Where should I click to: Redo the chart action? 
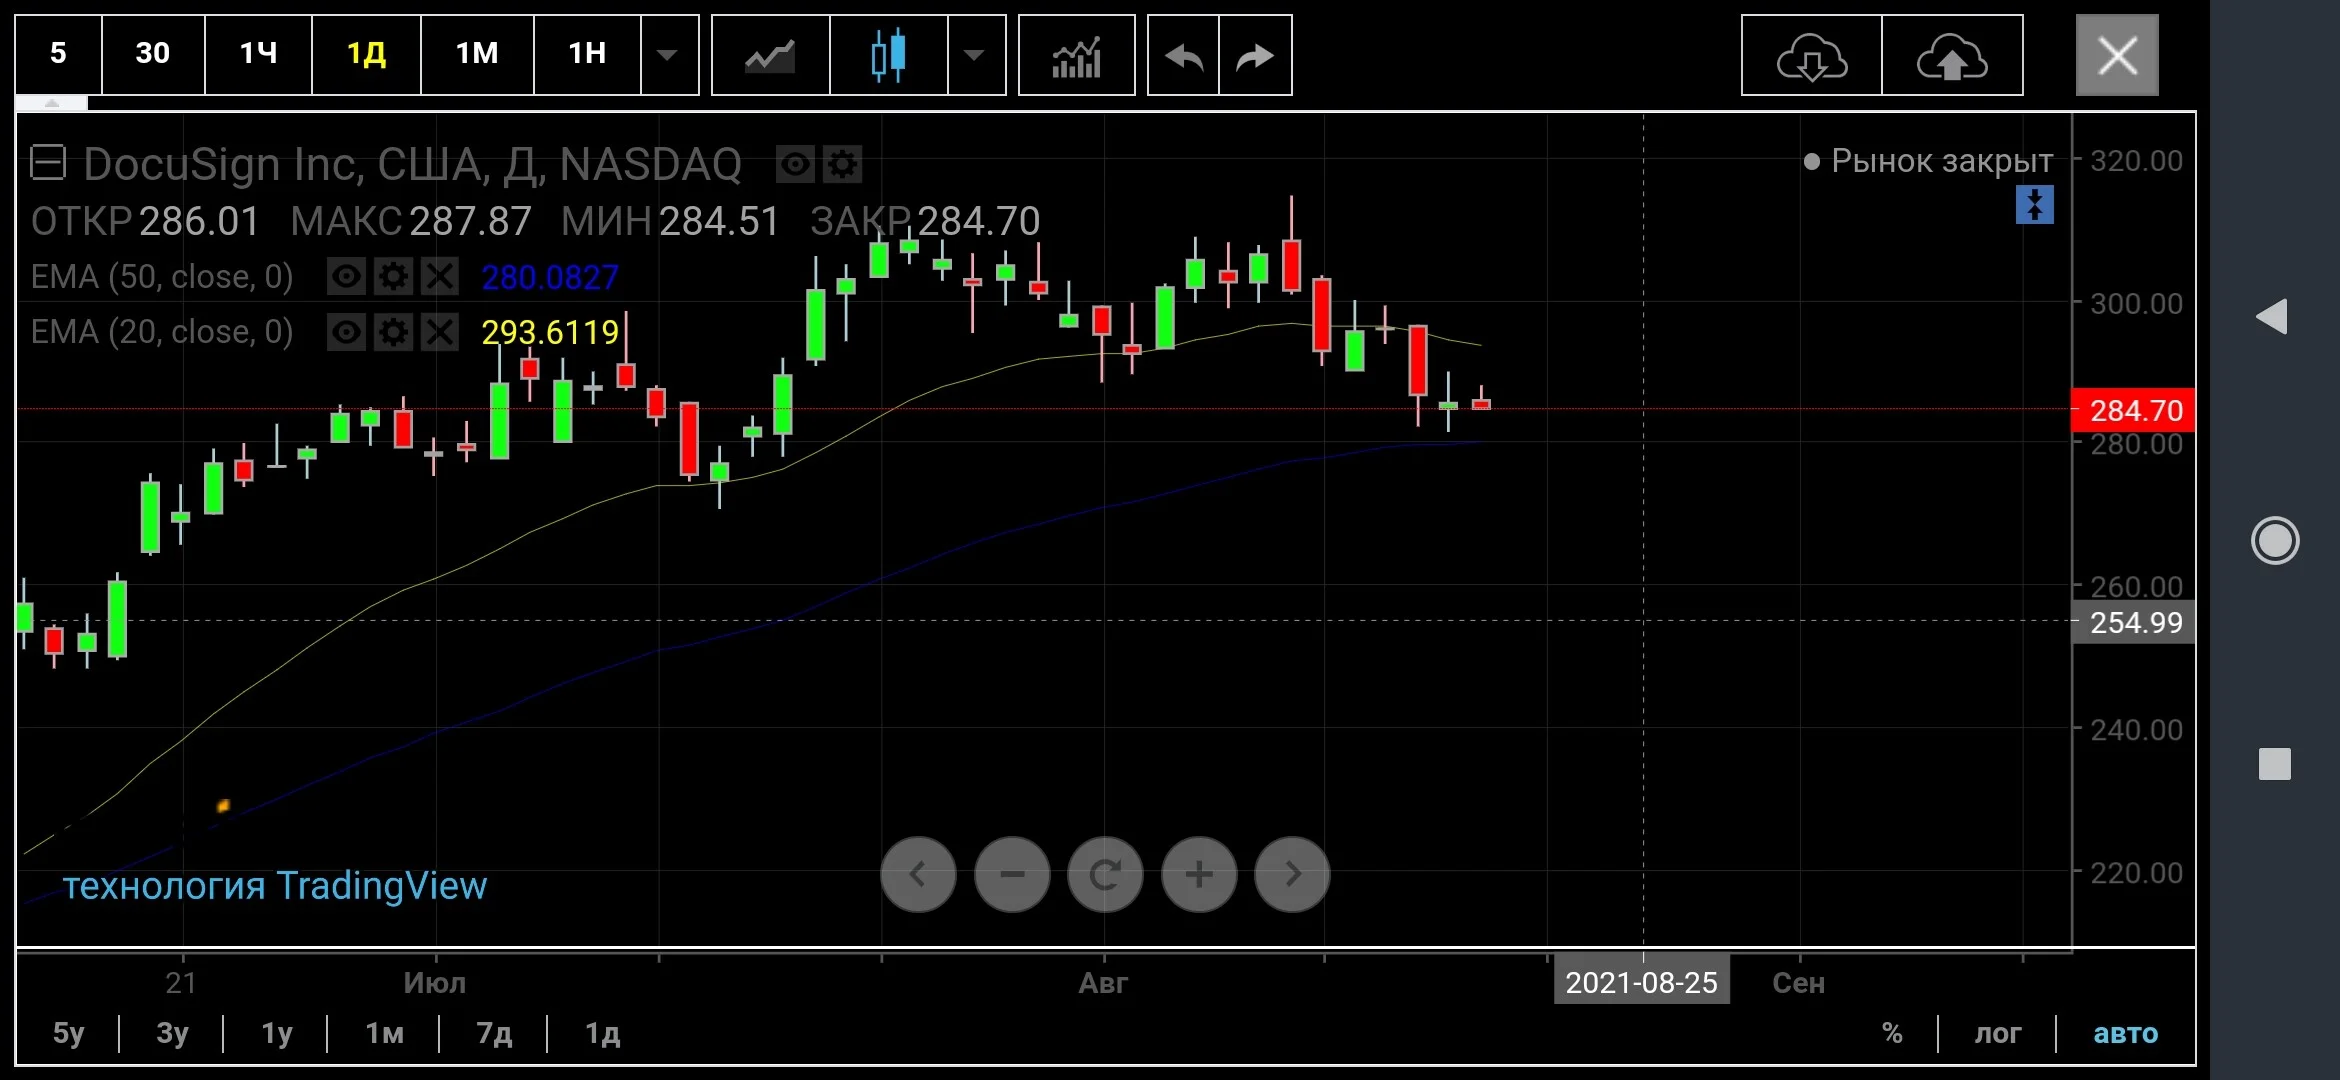click(1255, 54)
